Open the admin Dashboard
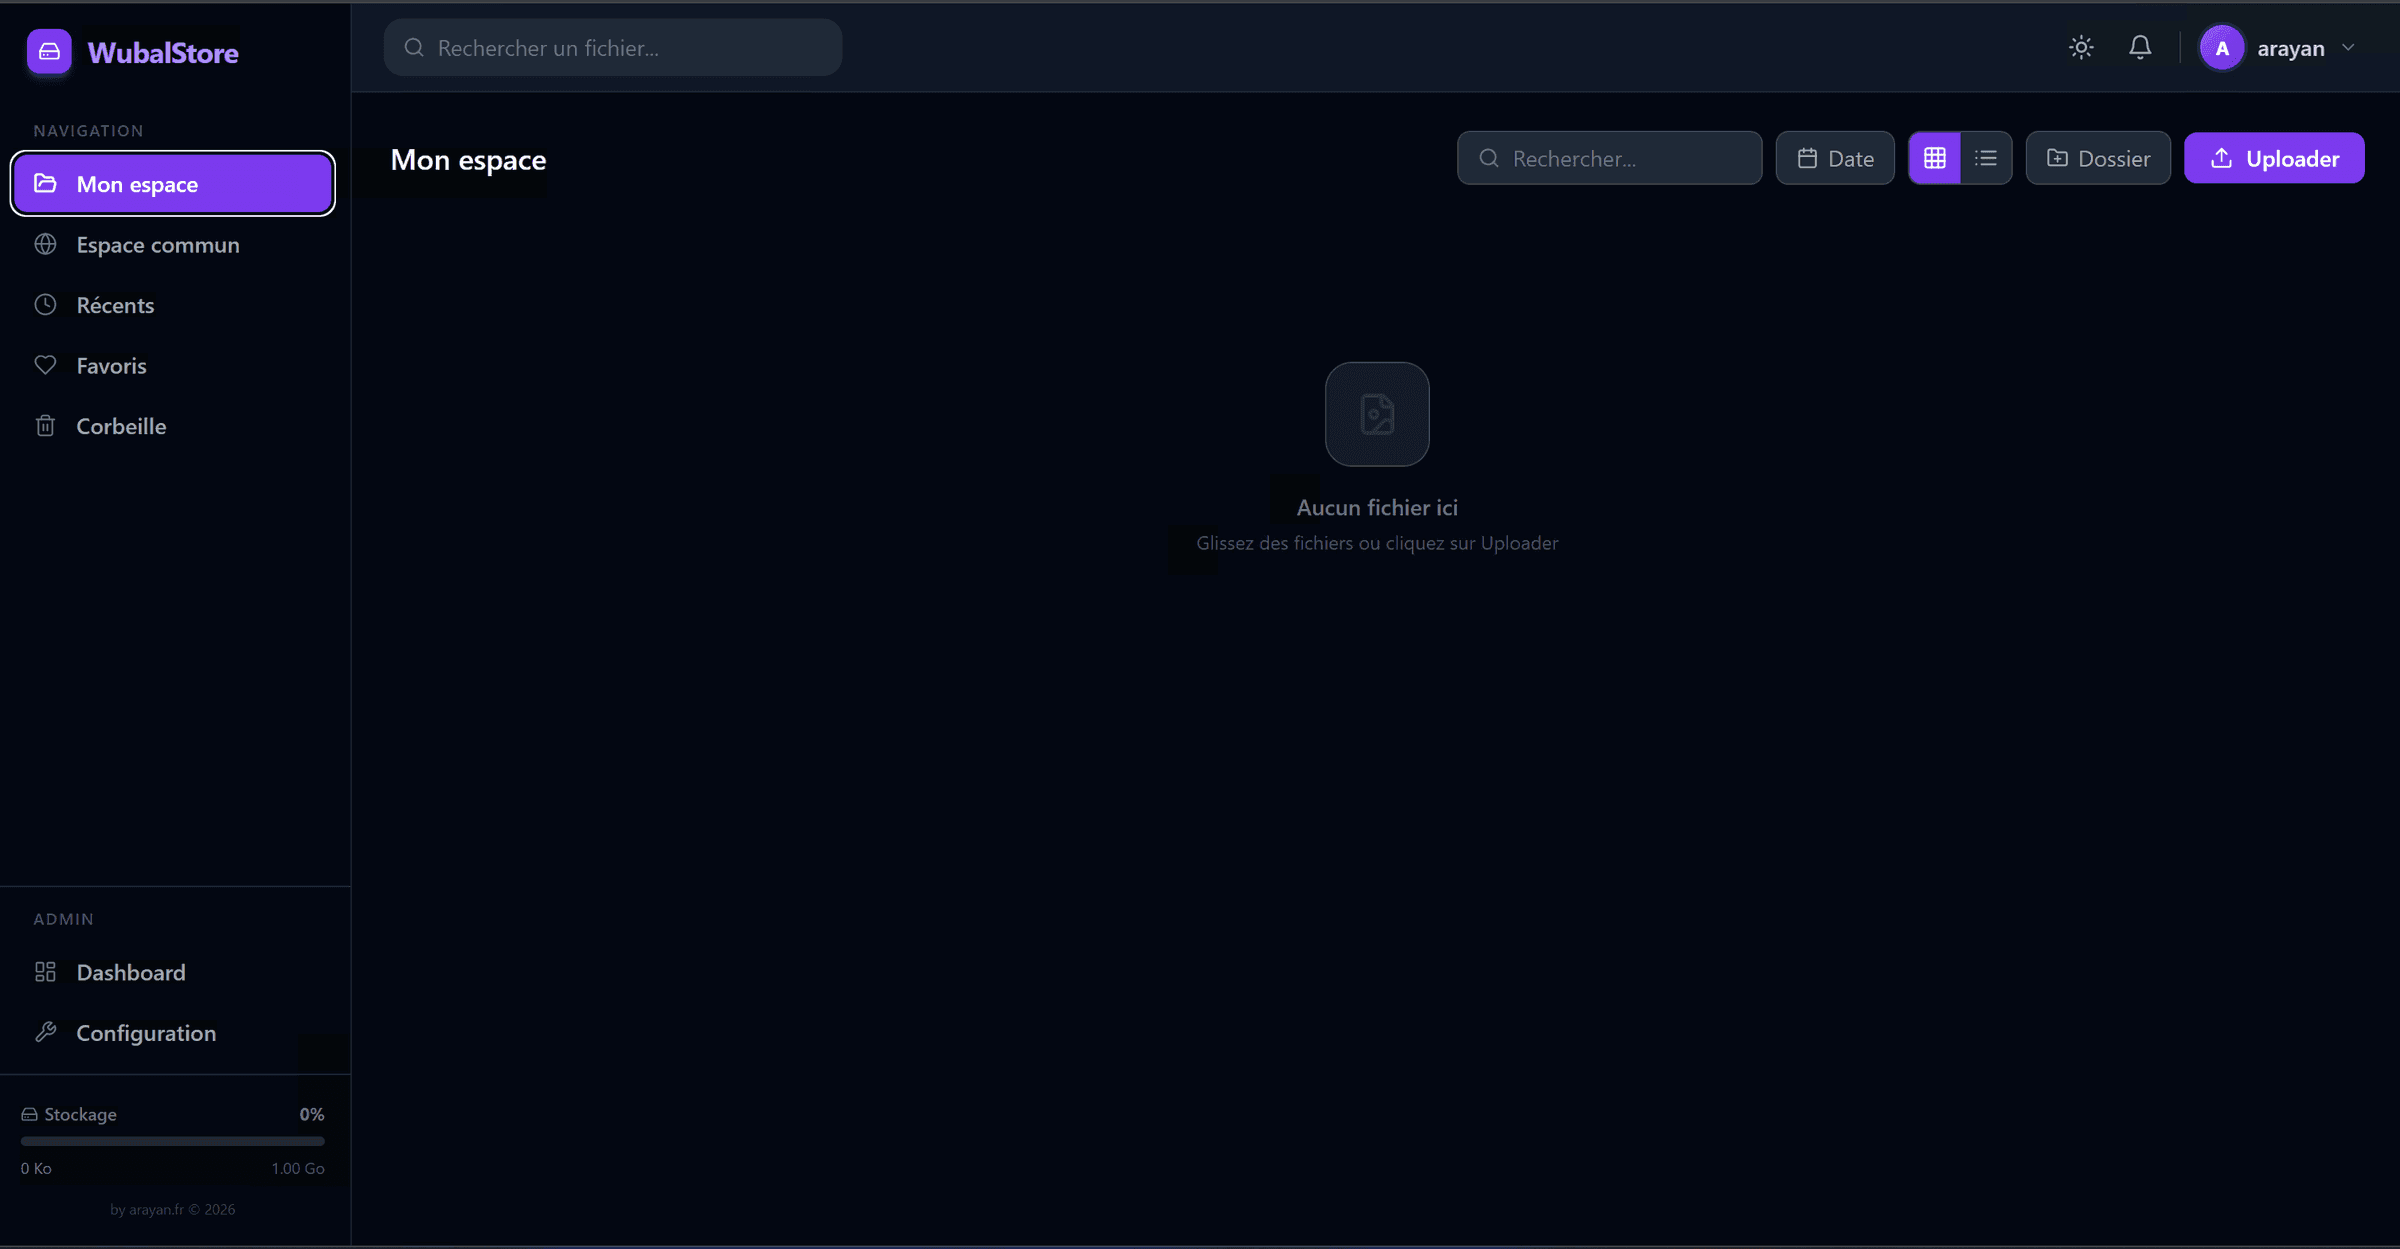This screenshot has height=1249, width=2400. pyautogui.click(x=173, y=972)
